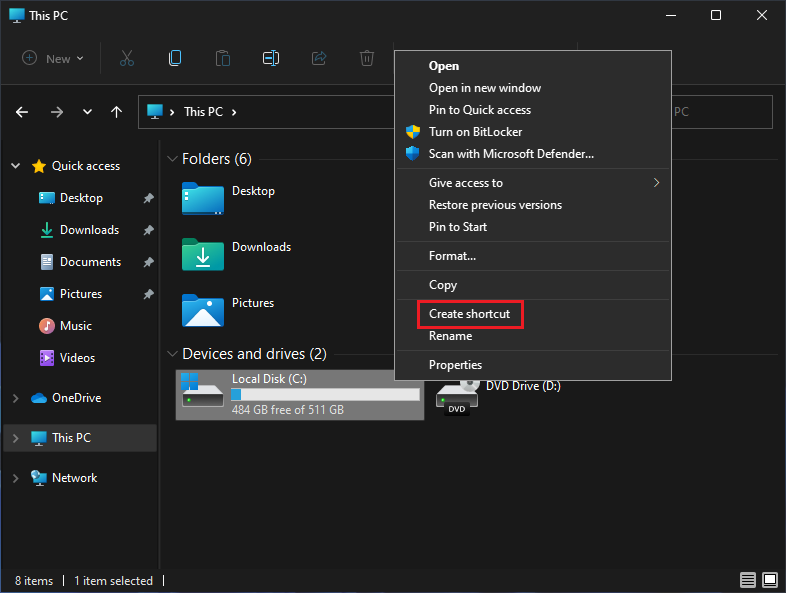Unpin Desktop using its pin icon
Screen dimensions: 786x593
[148, 199]
